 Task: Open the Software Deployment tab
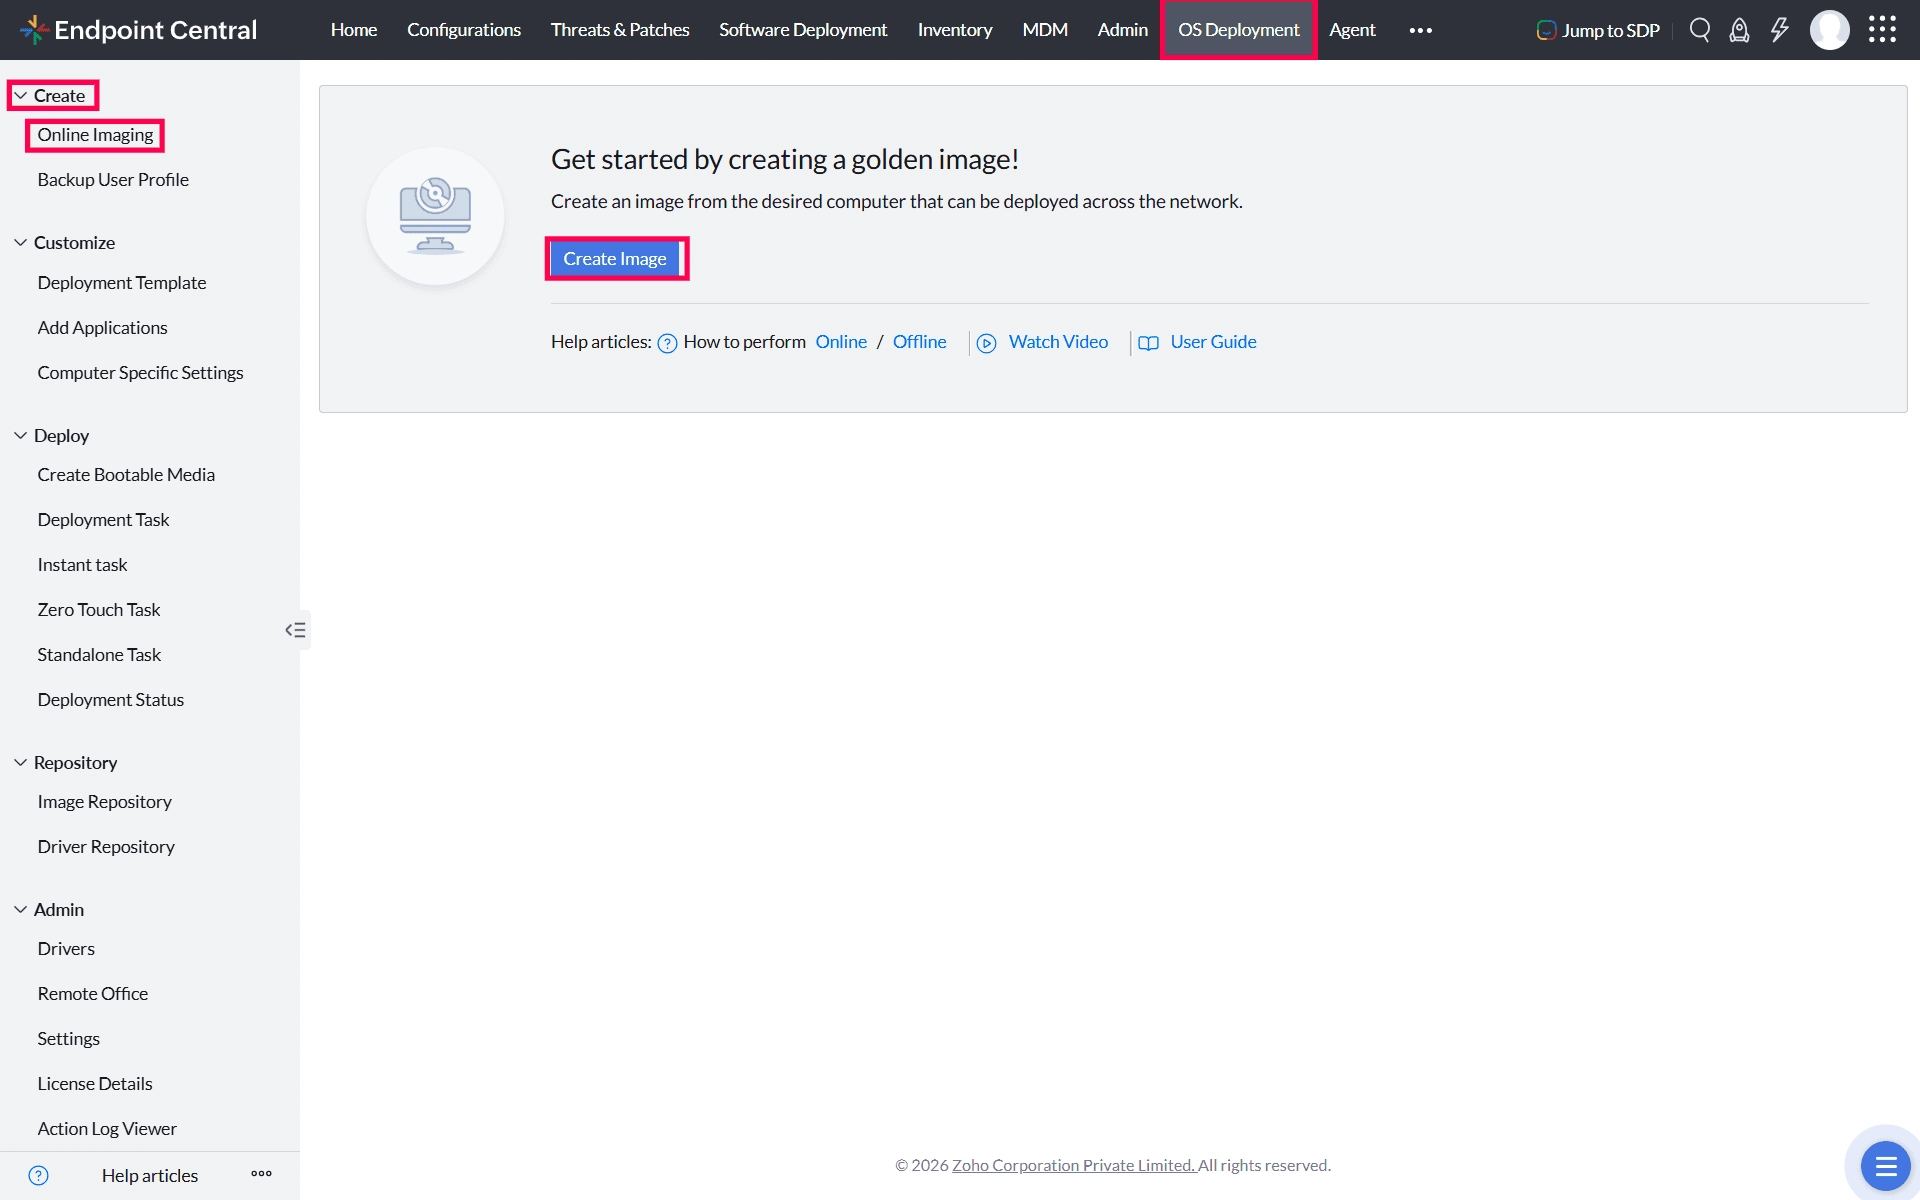803,30
